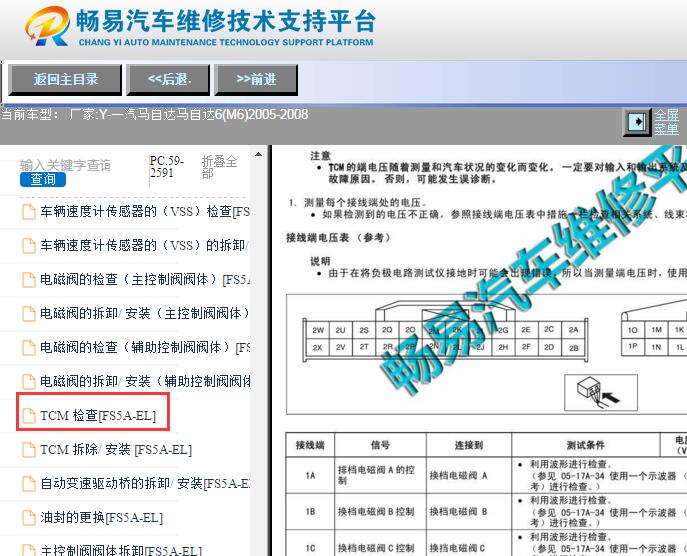Image resolution: width=687 pixels, height=556 pixels.
Task: Click the sidebar scroll-up arrow
Action: (259, 154)
